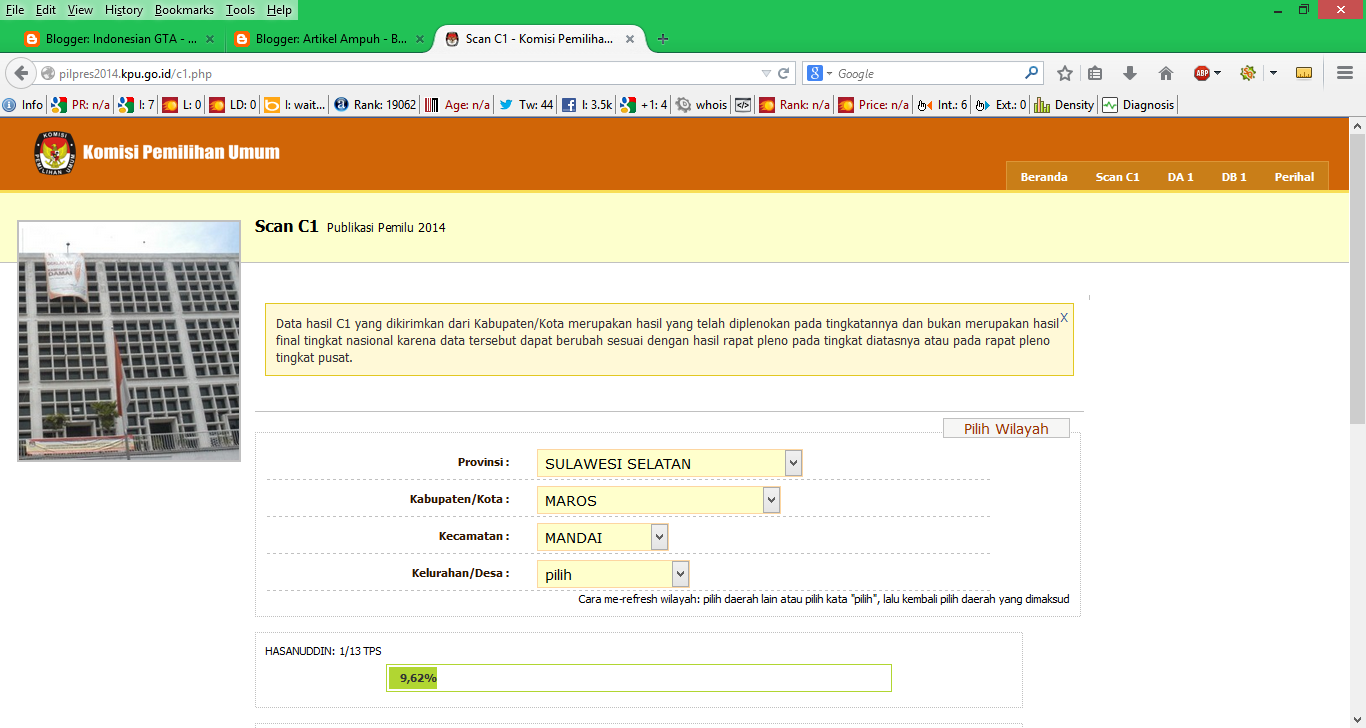This screenshot has height=728, width=1366.
Task: Click the KPU building photo
Action: [x=129, y=341]
